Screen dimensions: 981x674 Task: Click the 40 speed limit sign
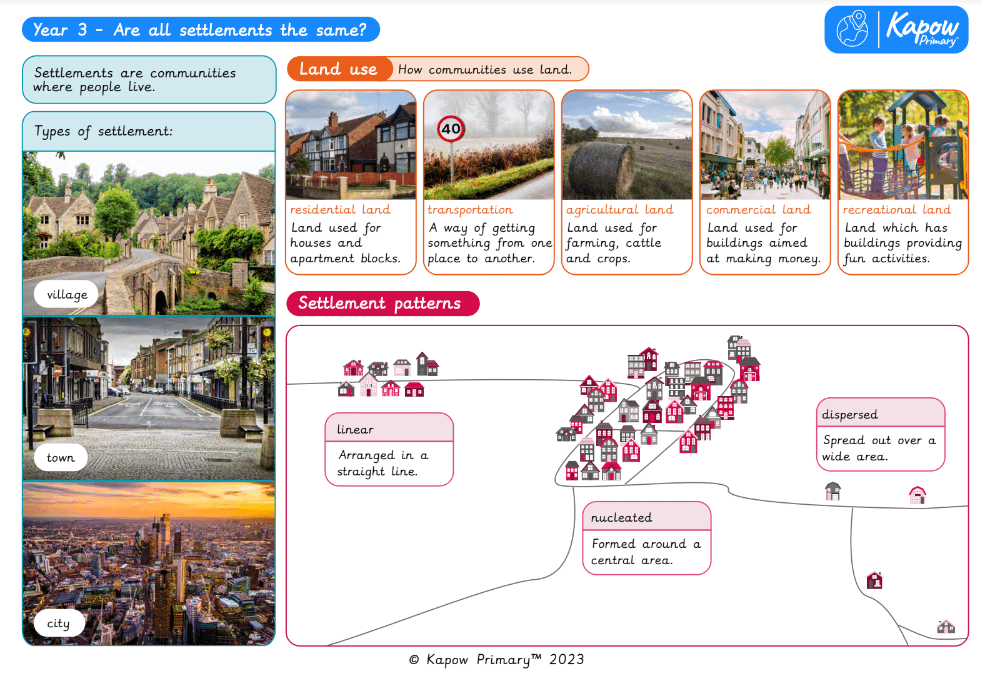pyautogui.click(x=451, y=129)
